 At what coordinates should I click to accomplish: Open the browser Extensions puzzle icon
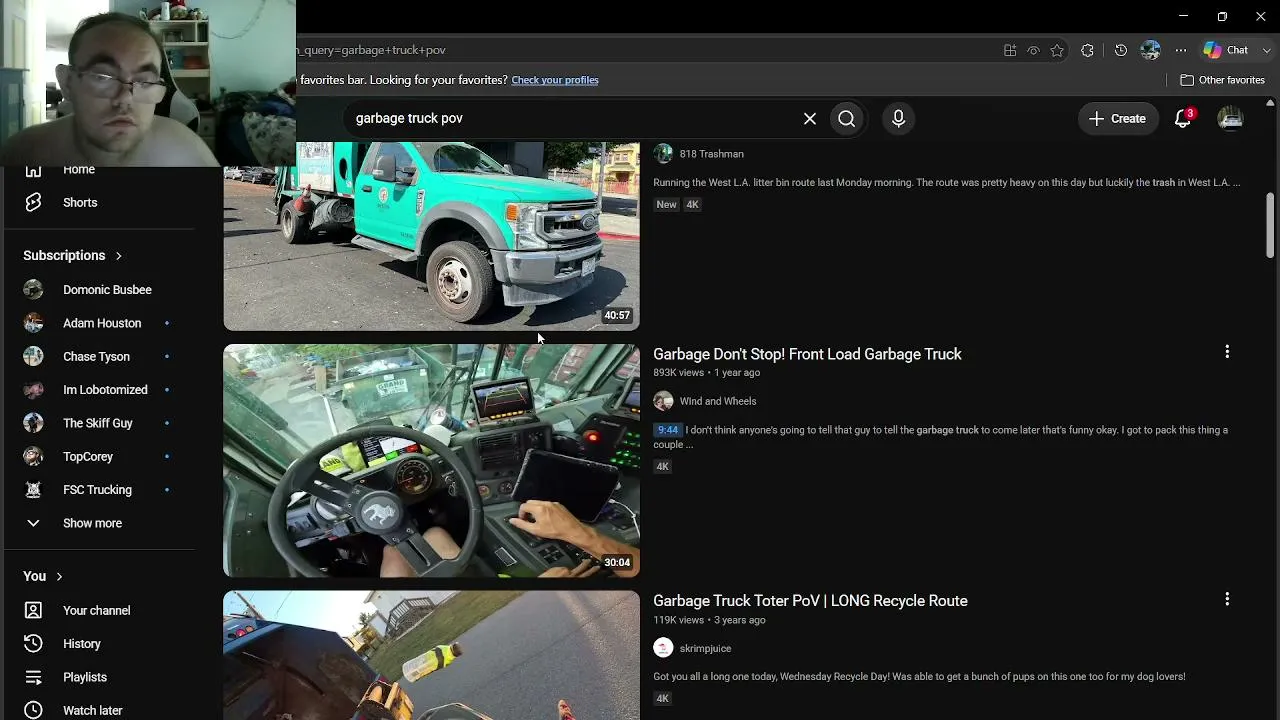pyautogui.click(x=1088, y=50)
